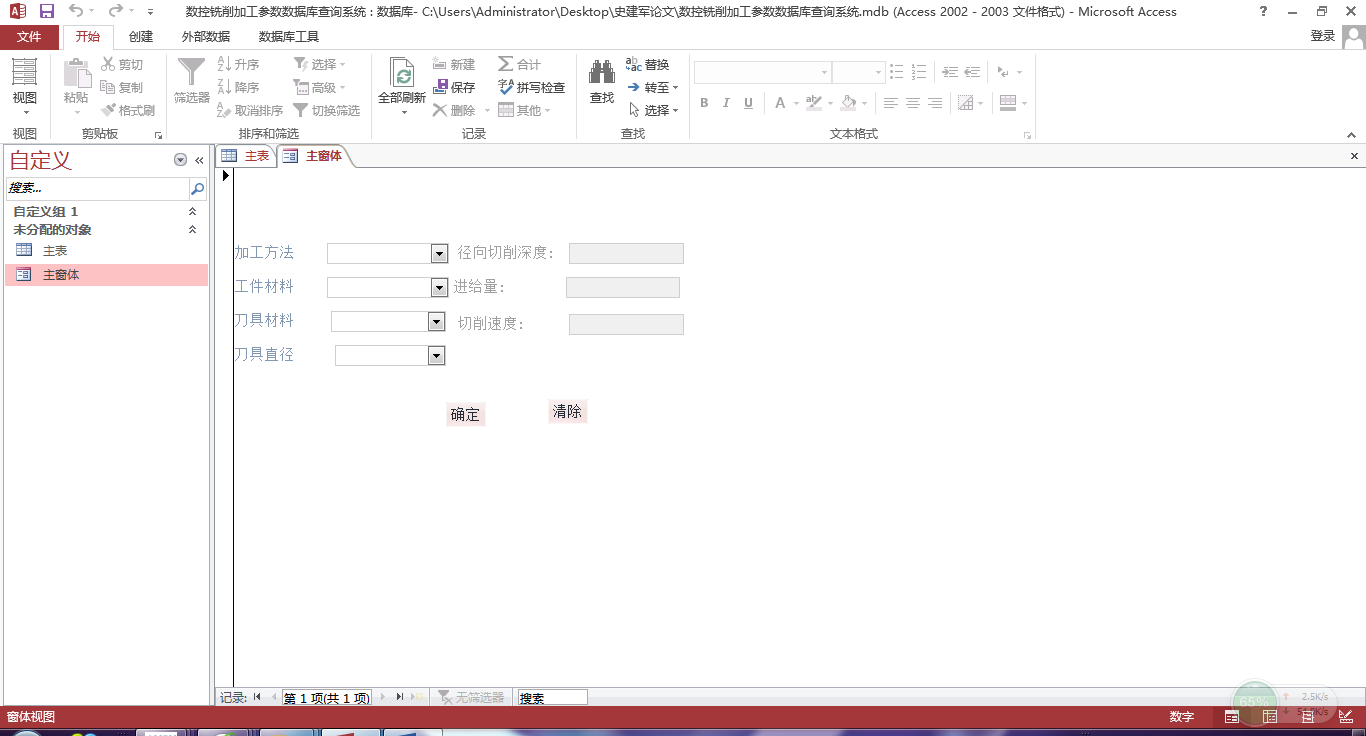Viewport: 1366px width, 736px height.
Task: Collapse the 未分配的对象 group
Action: 193,230
